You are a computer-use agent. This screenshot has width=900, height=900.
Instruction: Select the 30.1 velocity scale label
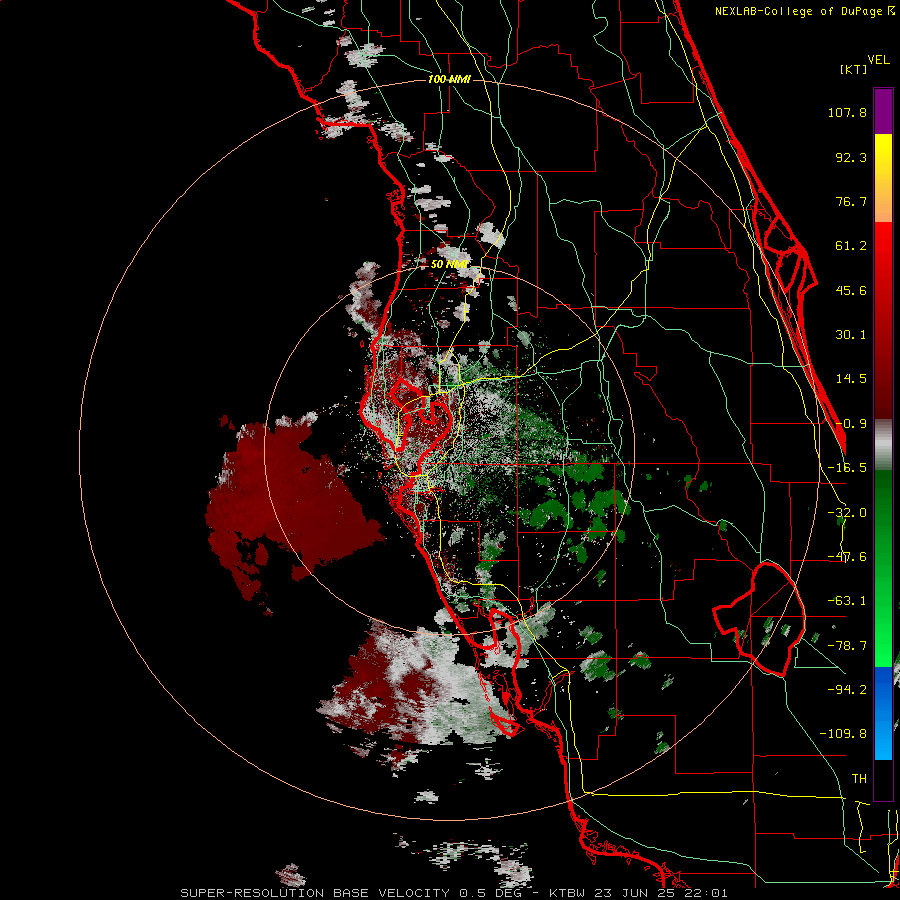(851, 335)
